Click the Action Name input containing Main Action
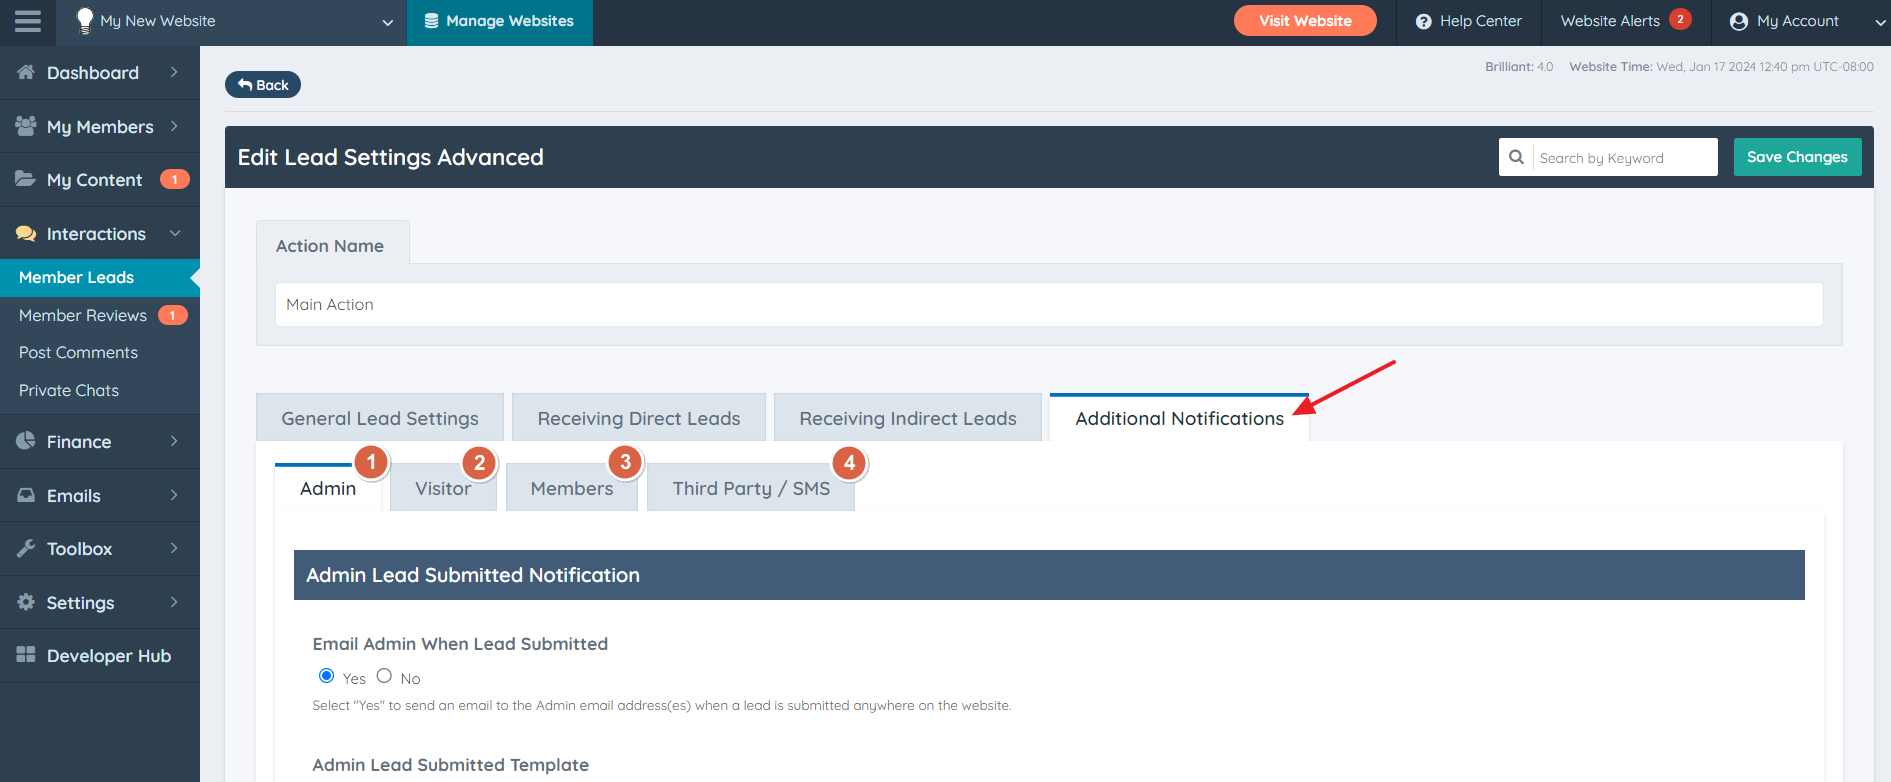Image resolution: width=1891 pixels, height=782 pixels. (x=1049, y=304)
